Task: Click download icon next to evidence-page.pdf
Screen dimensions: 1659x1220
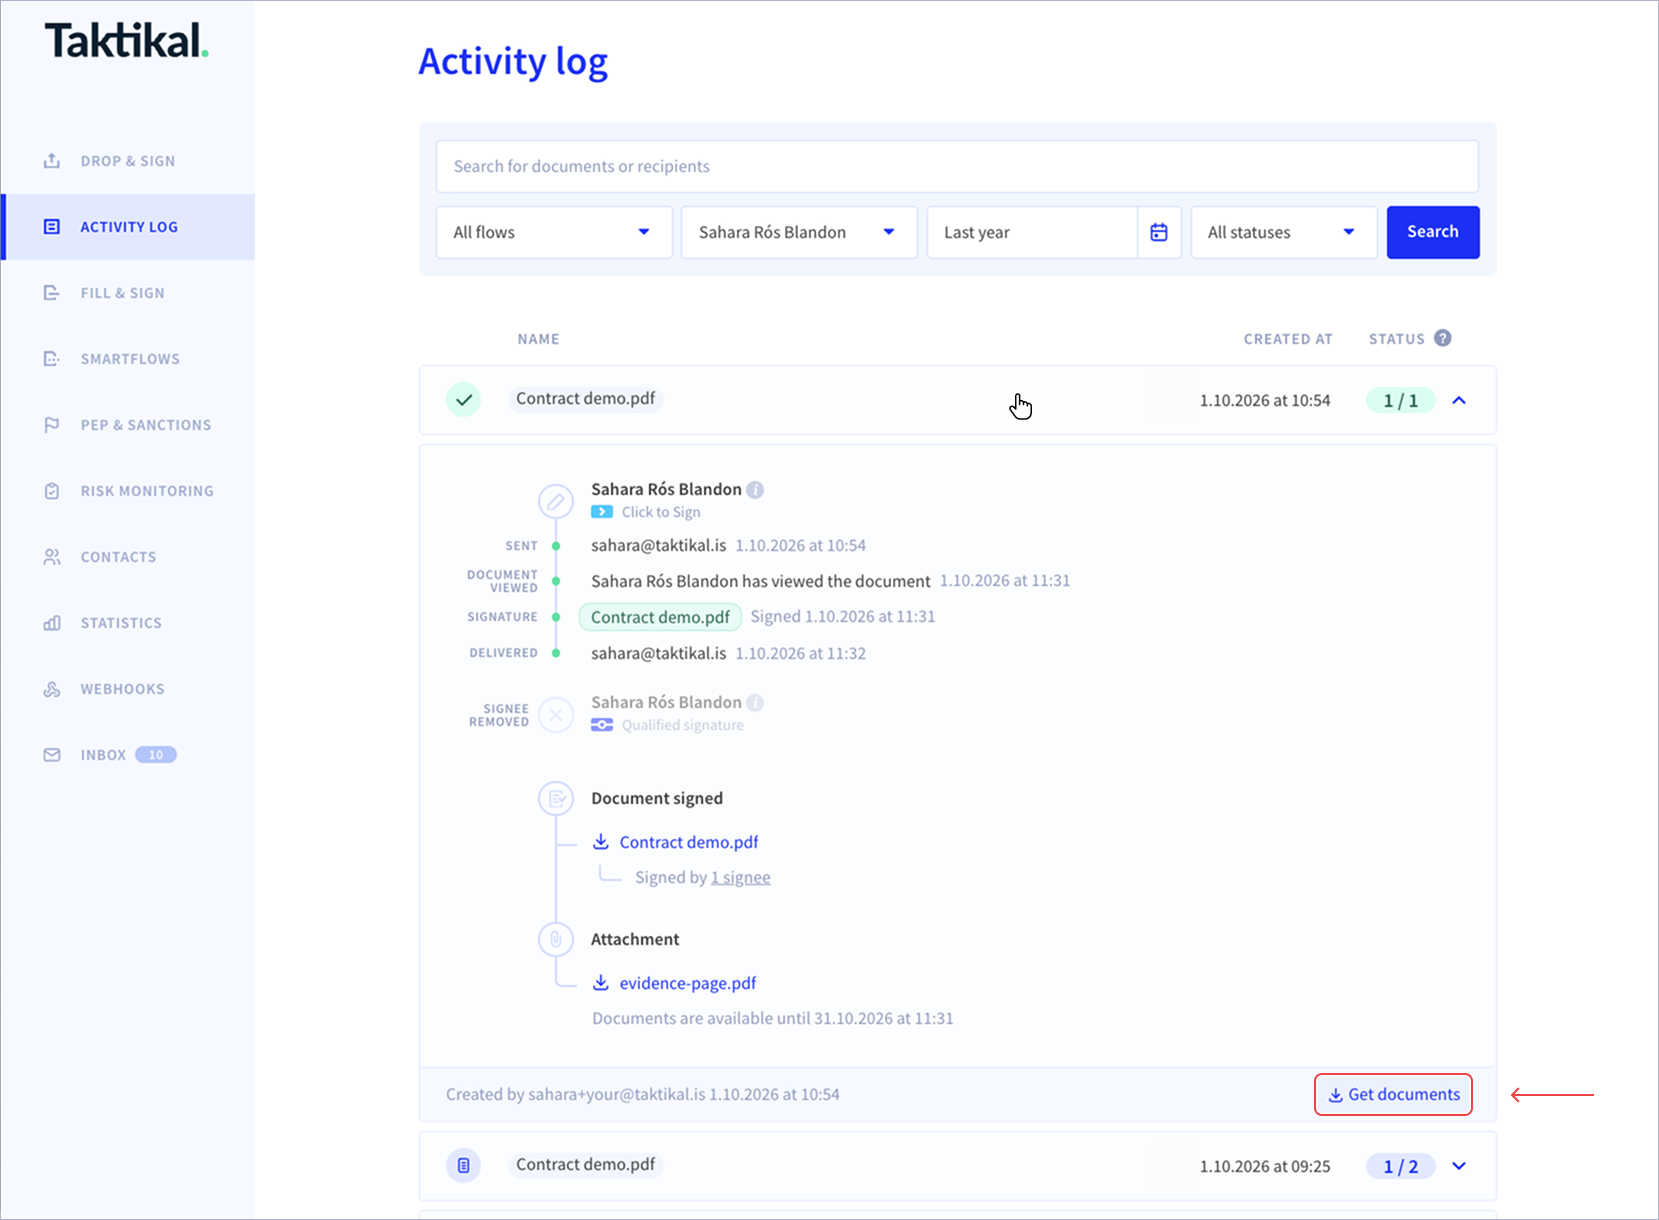Action: click(601, 983)
